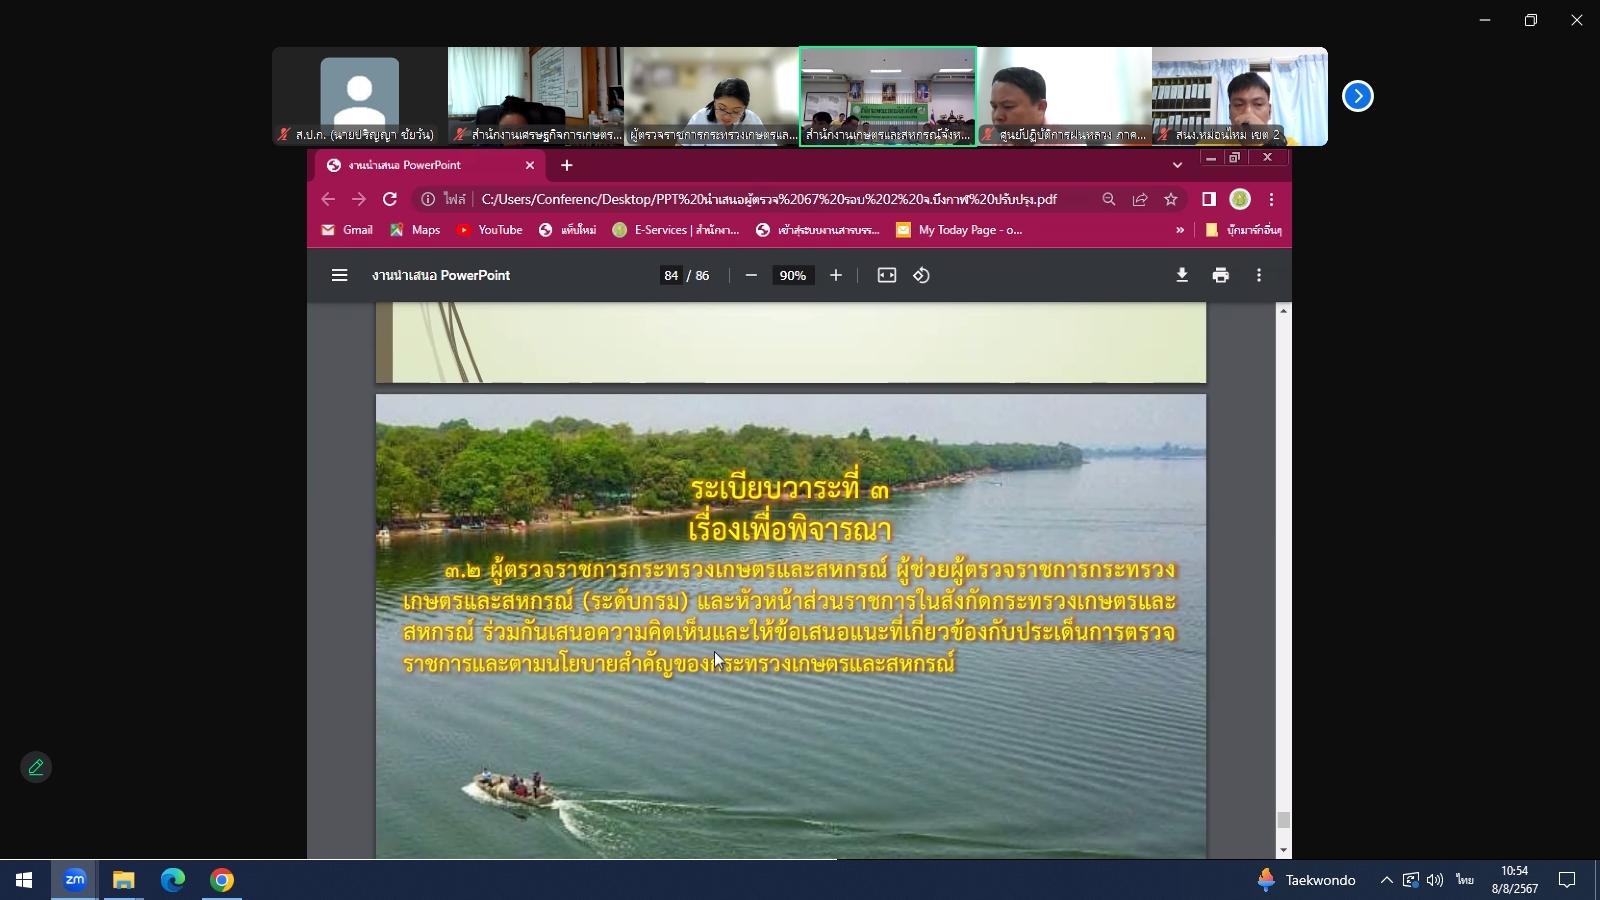
Task: Open the Taekwondo taskbar widget
Action: click(1306, 880)
